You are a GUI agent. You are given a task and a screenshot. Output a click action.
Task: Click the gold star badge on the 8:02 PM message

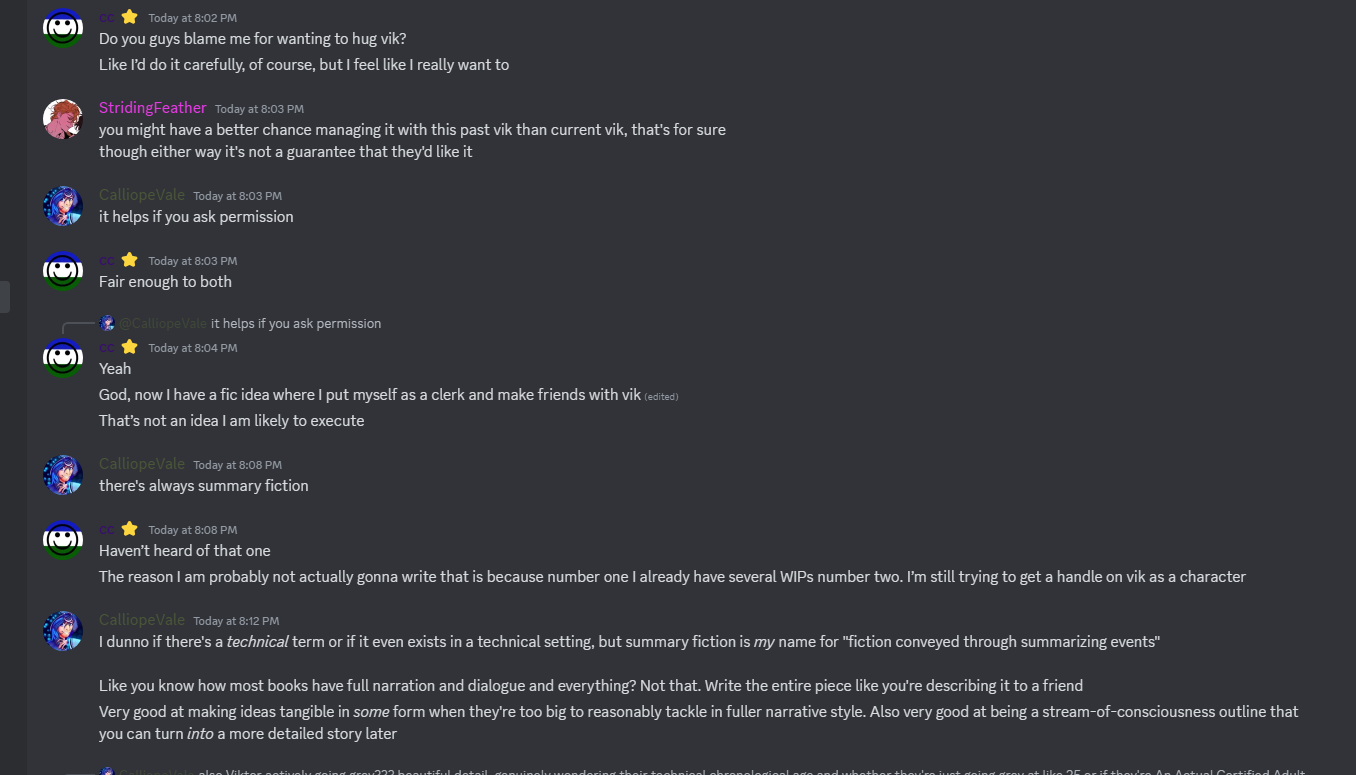point(129,17)
